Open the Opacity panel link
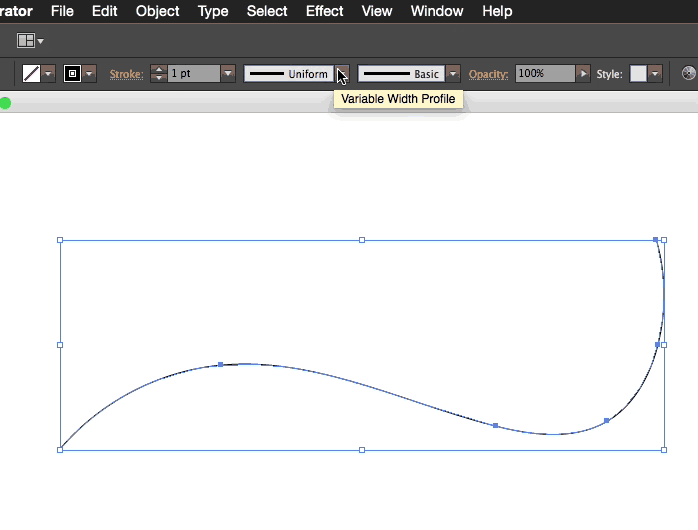Screen dimensions: 698x530 click(x=488, y=74)
